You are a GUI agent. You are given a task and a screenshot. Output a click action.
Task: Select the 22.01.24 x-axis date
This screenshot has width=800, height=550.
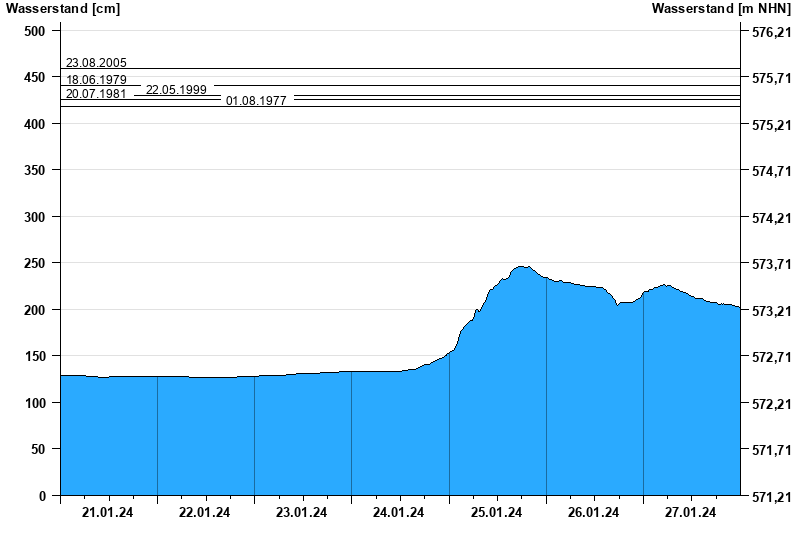click(x=205, y=513)
